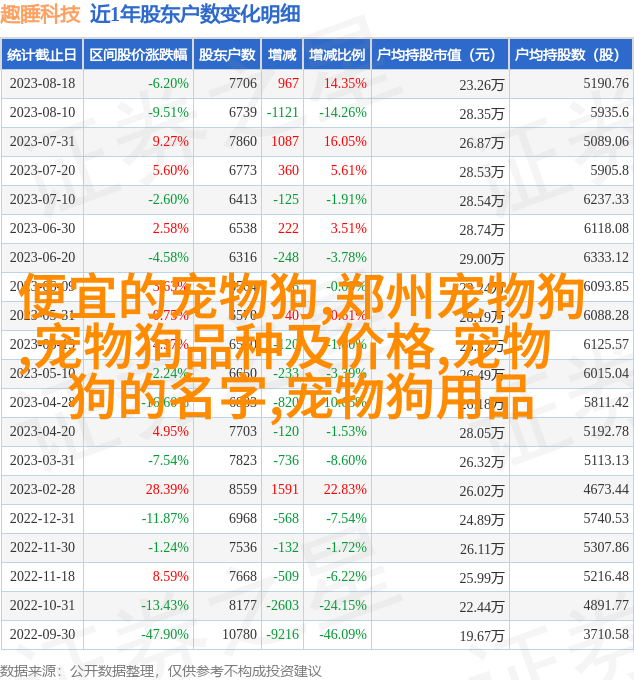Click shareholder count 6316
This screenshot has height=680, width=634.
pos(243,258)
